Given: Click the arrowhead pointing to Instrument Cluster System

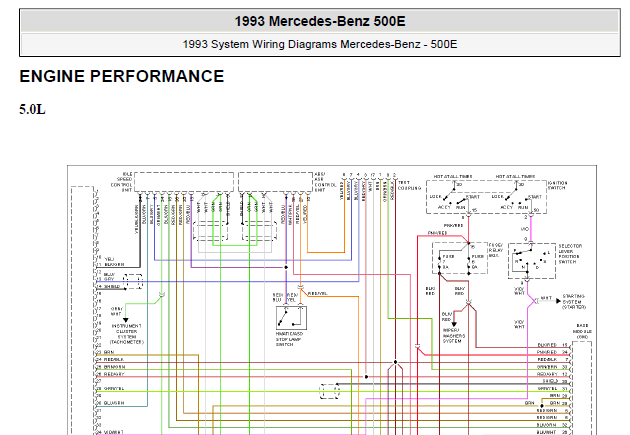Looking at the screenshot, I should 126,320.
